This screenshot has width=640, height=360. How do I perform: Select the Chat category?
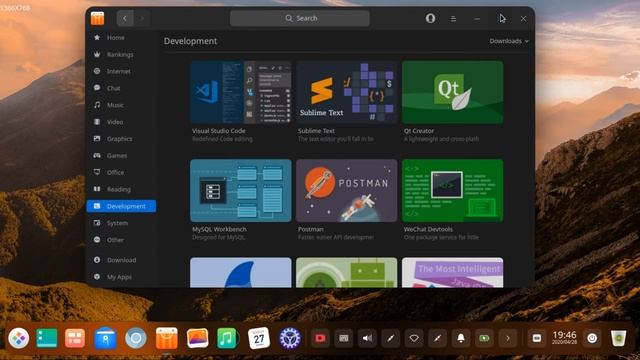[x=121, y=88]
